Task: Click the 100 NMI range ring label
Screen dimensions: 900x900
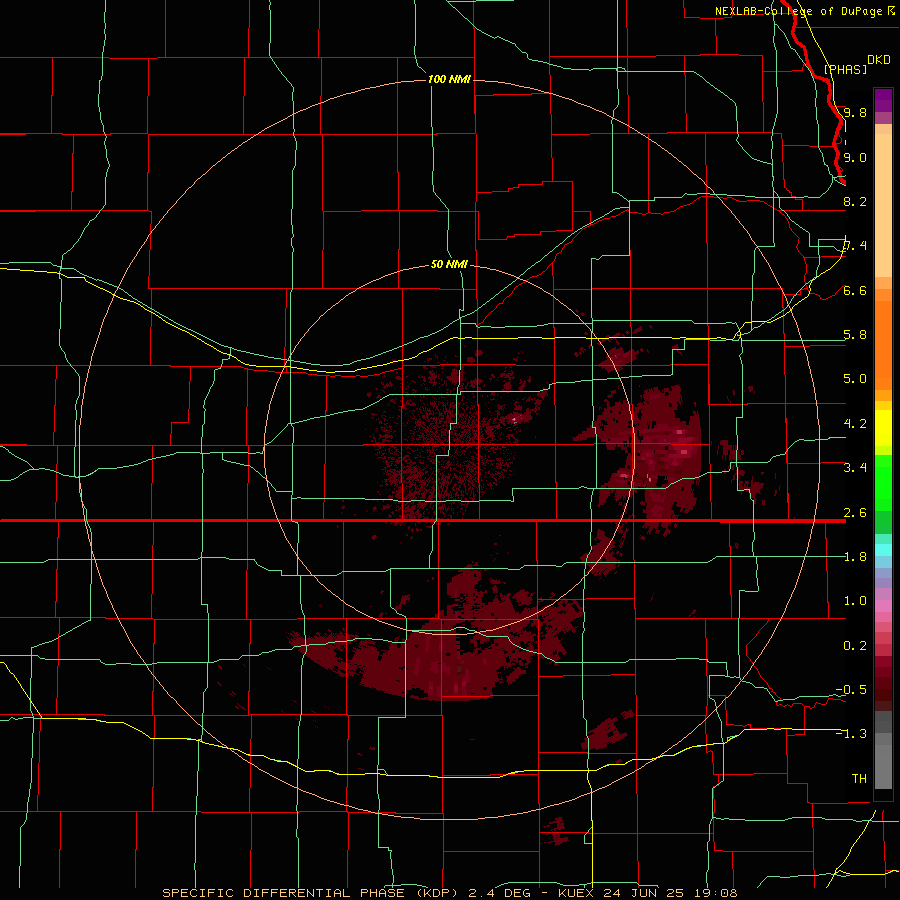Action: [449, 79]
